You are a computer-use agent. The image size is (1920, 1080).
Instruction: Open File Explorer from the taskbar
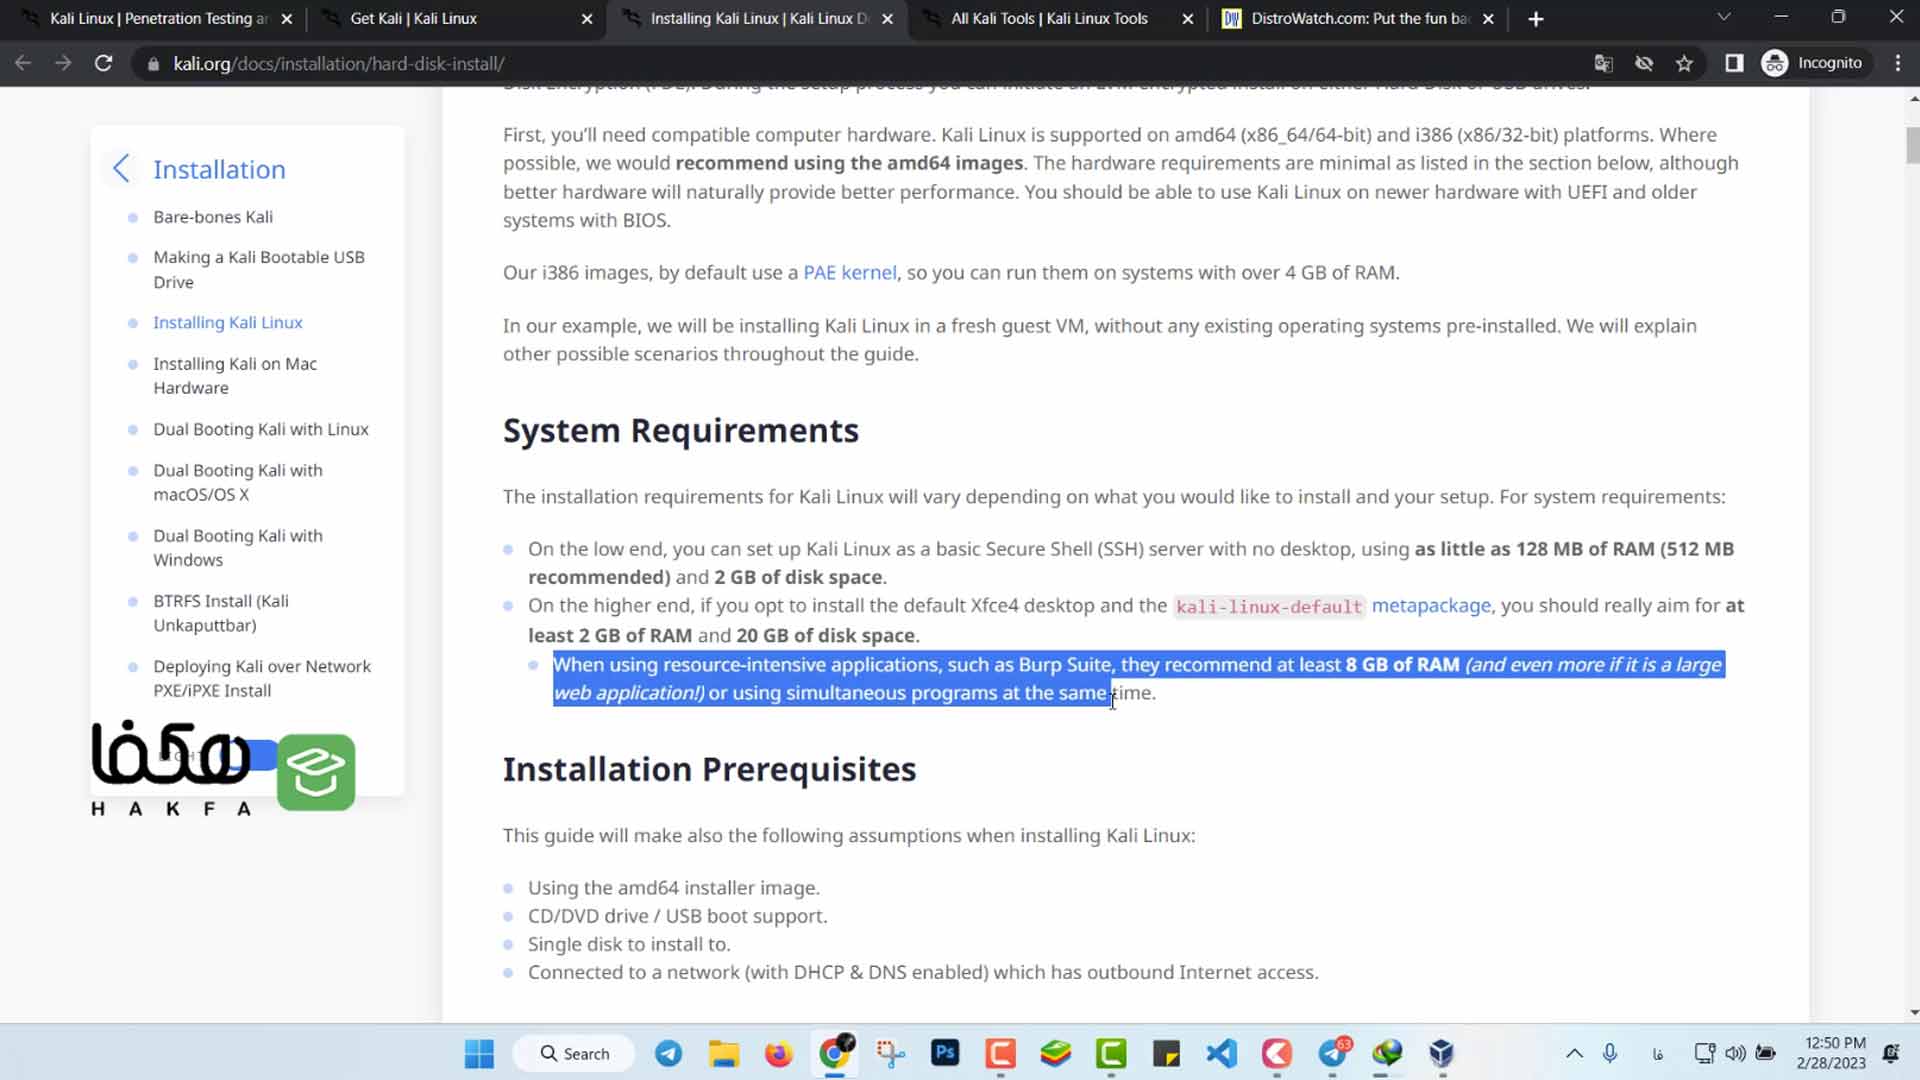click(724, 1053)
